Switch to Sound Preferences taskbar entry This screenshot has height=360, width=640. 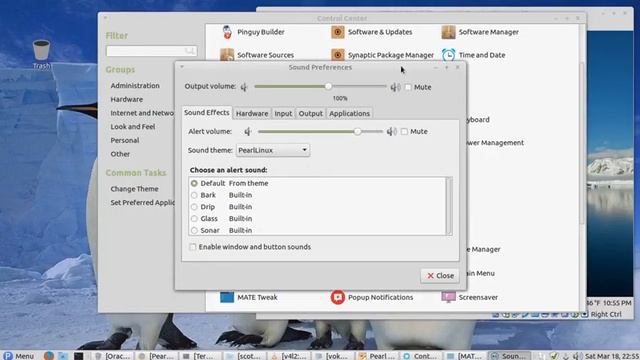point(510,356)
